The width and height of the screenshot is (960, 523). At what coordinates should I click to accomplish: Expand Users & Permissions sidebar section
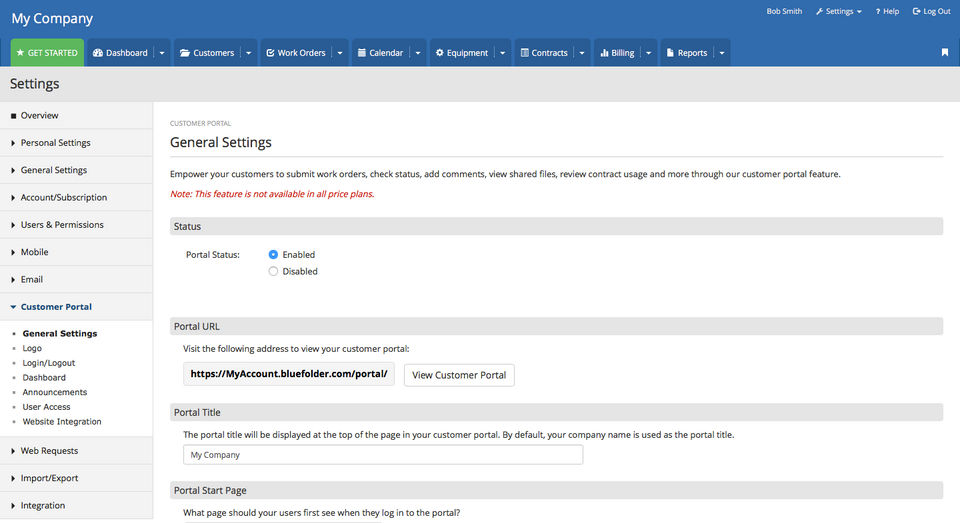tap(62, 225)
